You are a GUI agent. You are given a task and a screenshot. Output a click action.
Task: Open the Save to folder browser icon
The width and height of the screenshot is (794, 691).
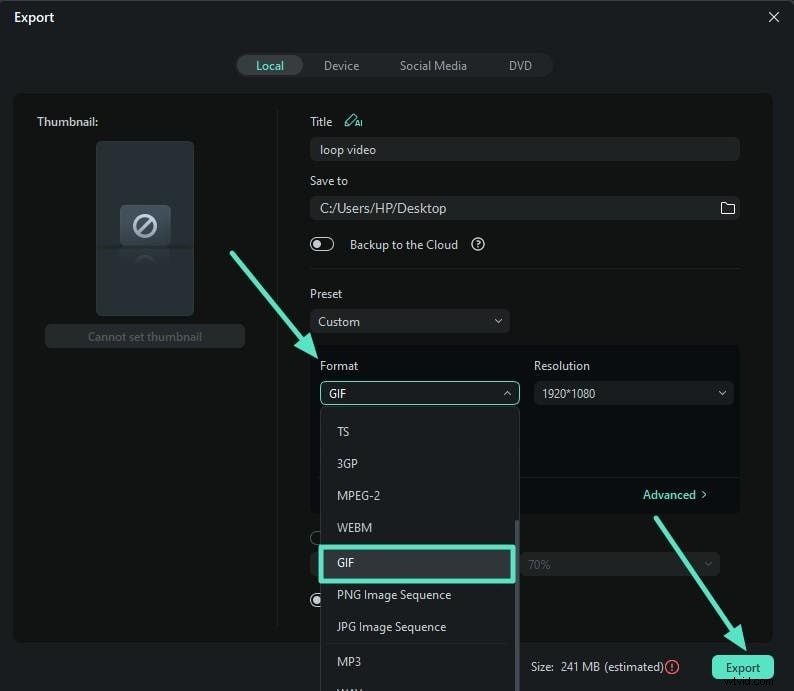pos(727,208)
